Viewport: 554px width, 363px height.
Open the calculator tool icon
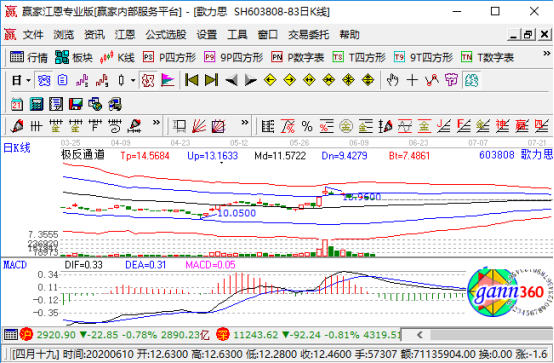(36, 104)
